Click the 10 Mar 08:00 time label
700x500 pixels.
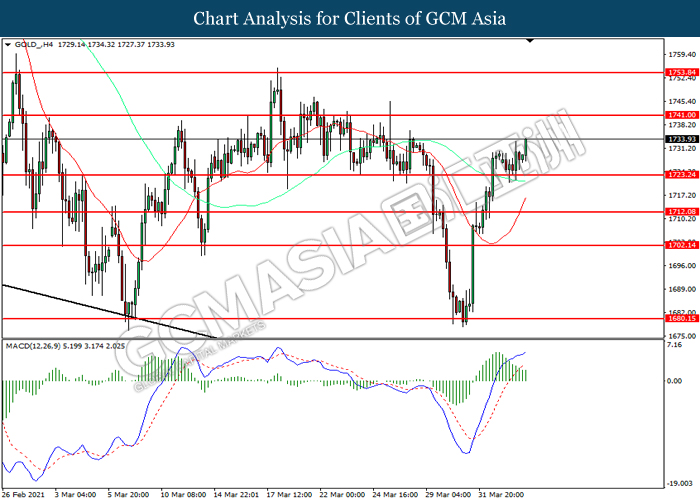183,495
